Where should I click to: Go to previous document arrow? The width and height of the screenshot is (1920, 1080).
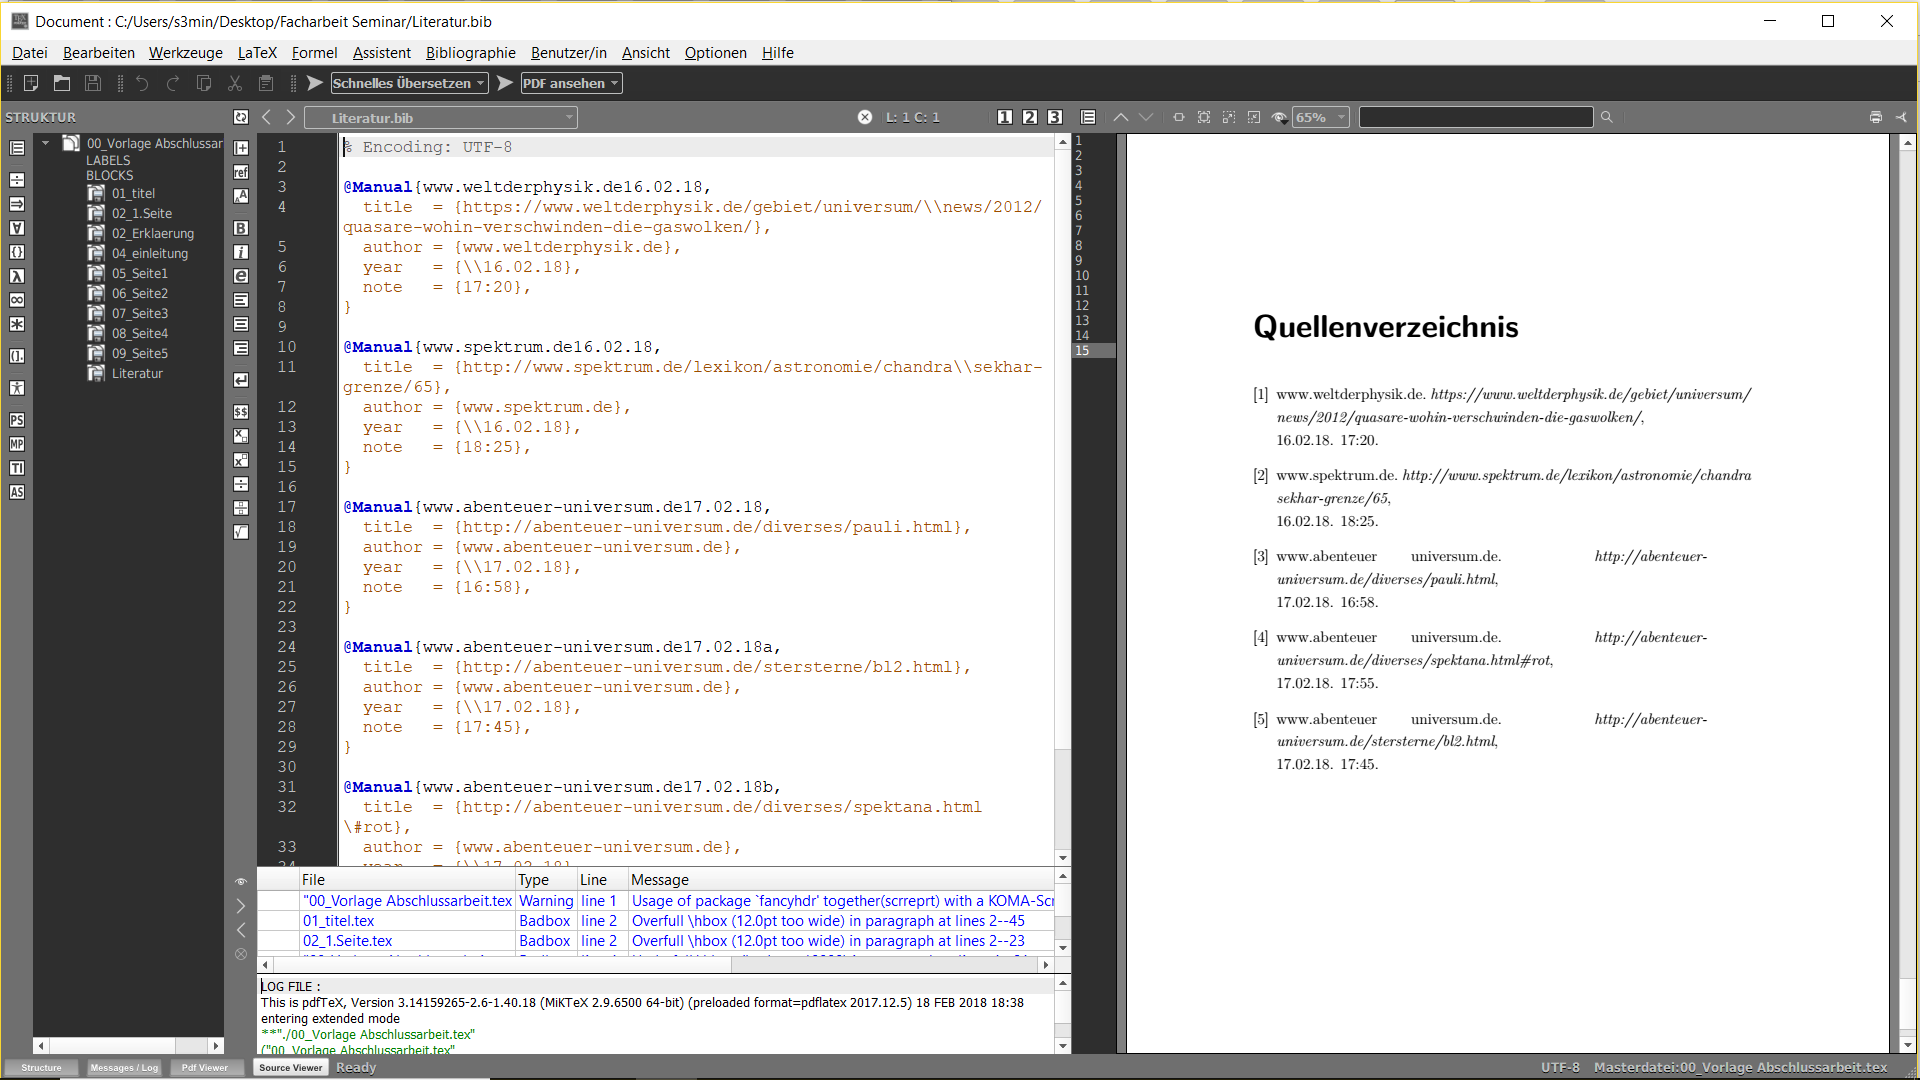(x=267, y=117)
